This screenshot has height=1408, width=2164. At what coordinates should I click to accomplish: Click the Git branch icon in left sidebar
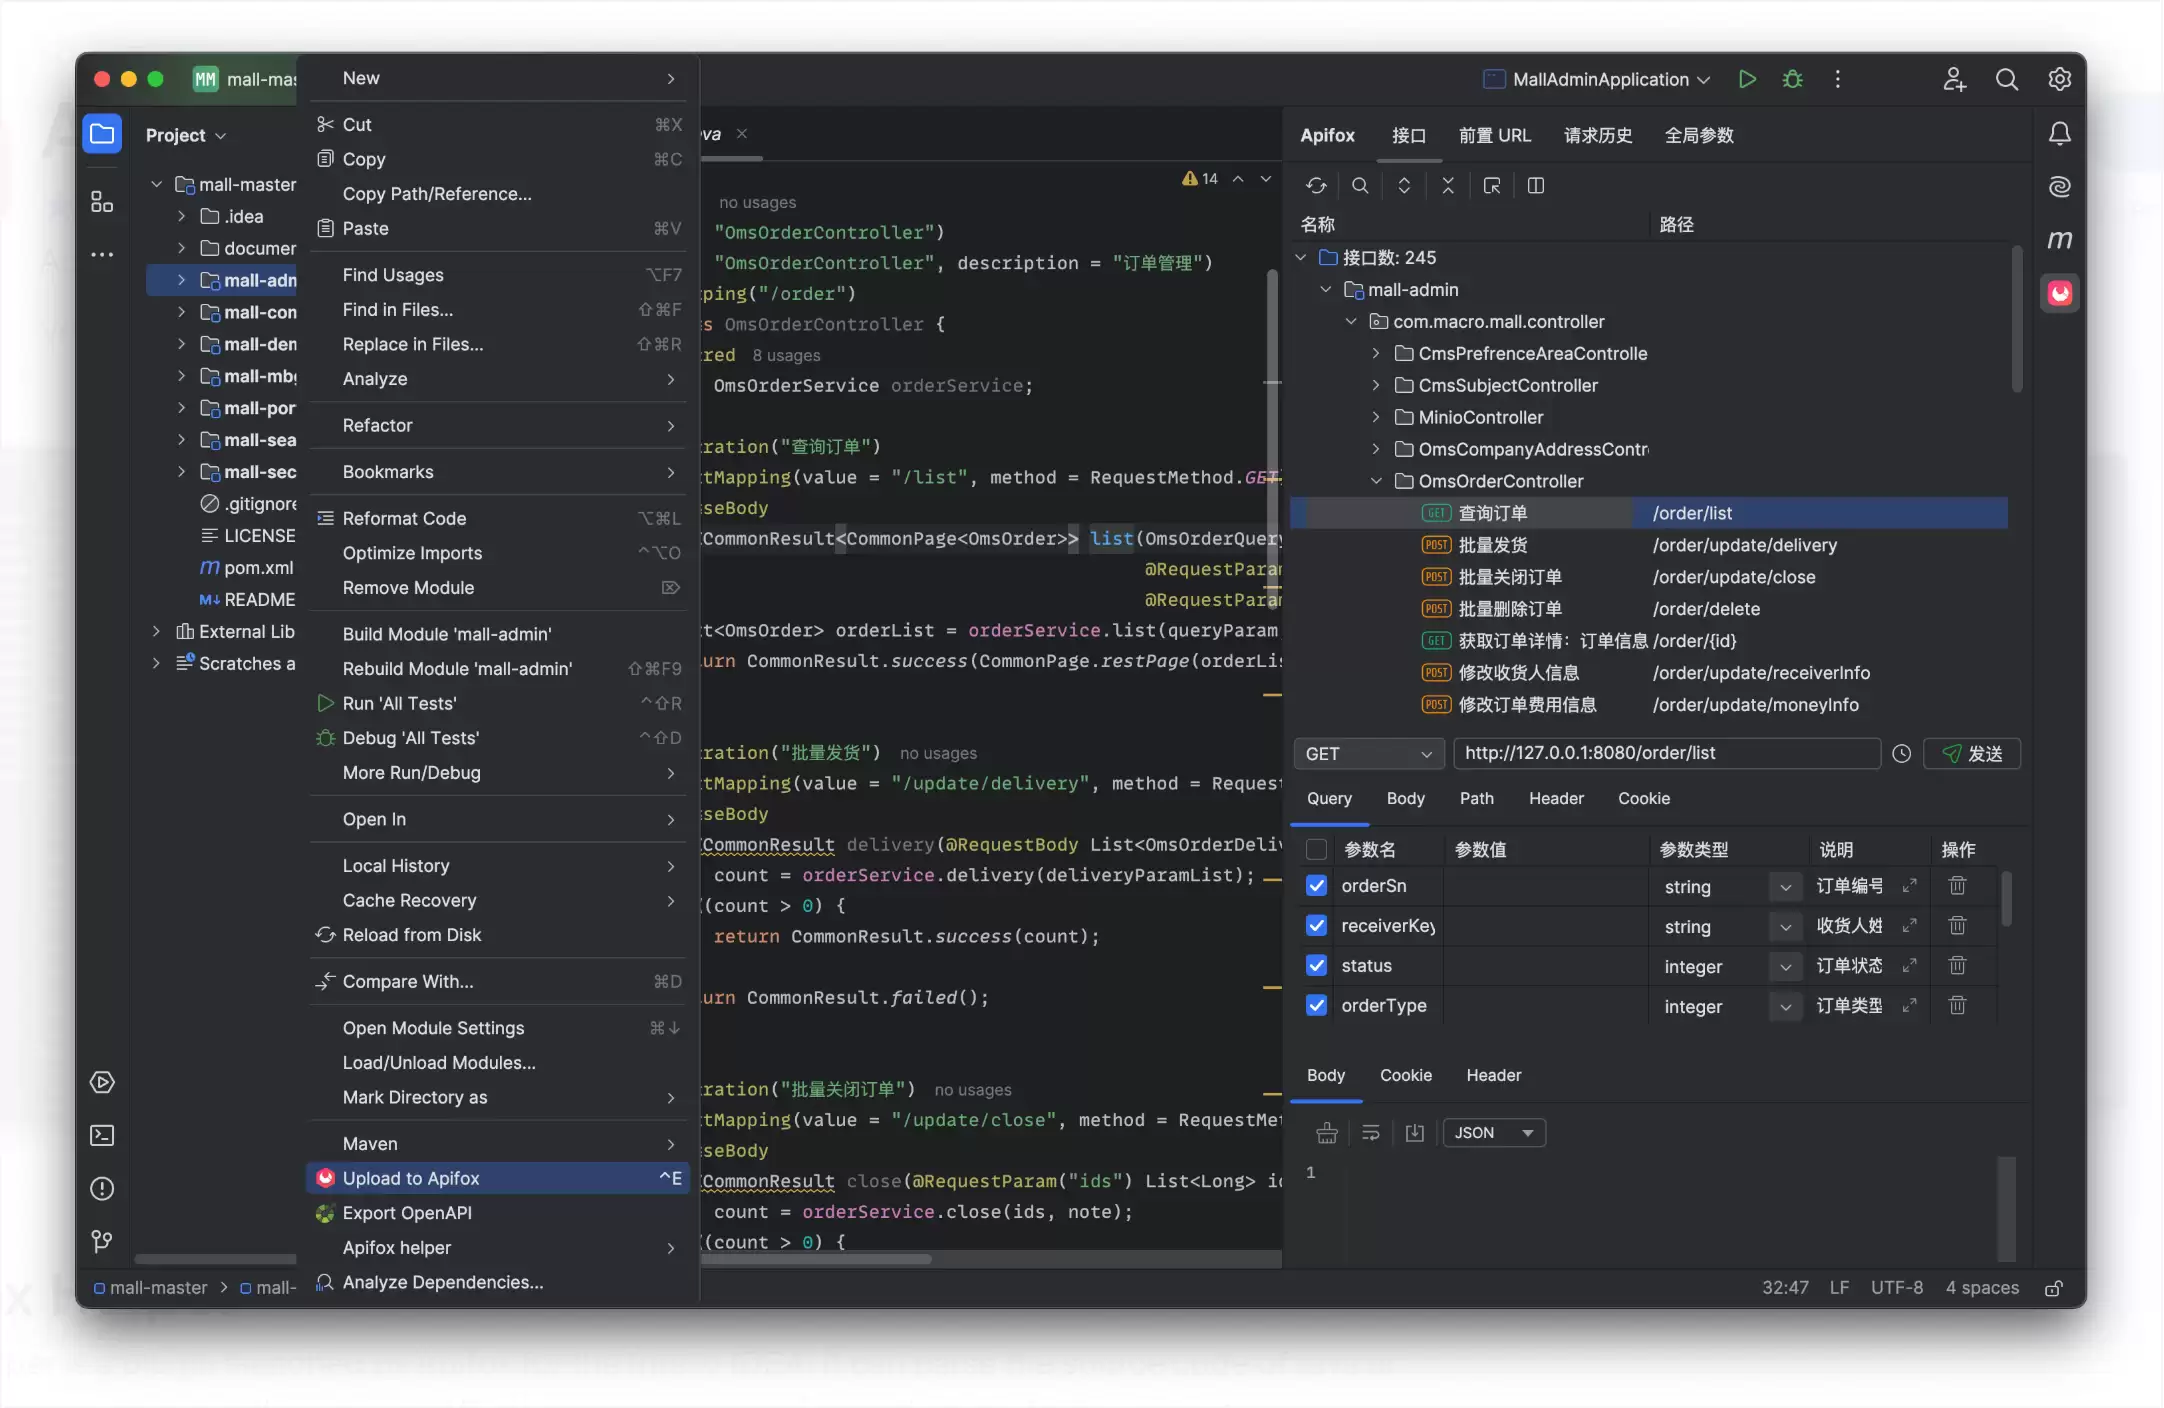click(102, 1241)
